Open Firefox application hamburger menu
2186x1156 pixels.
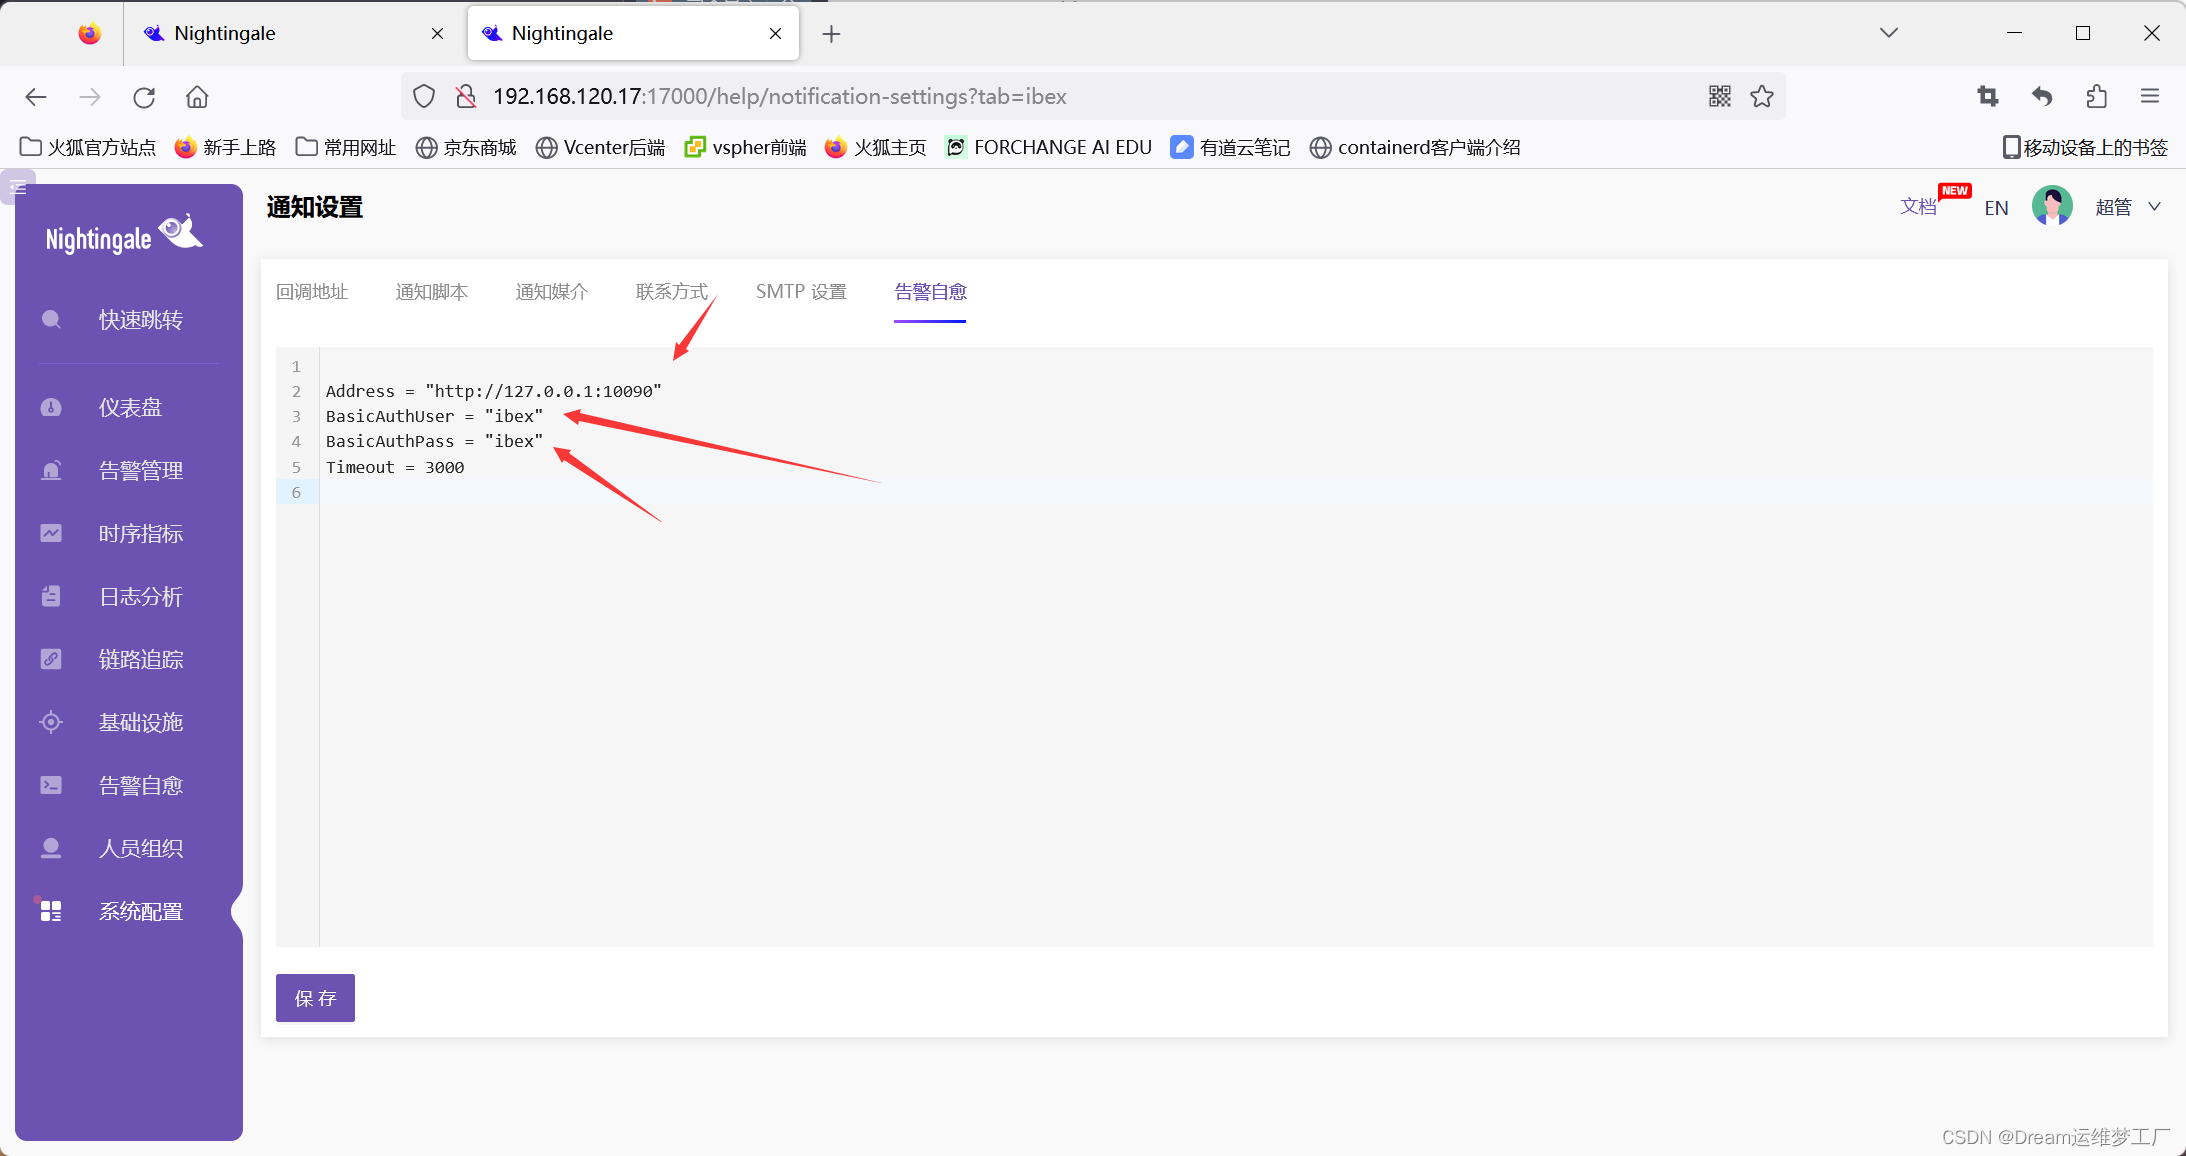click(2150, 96)
